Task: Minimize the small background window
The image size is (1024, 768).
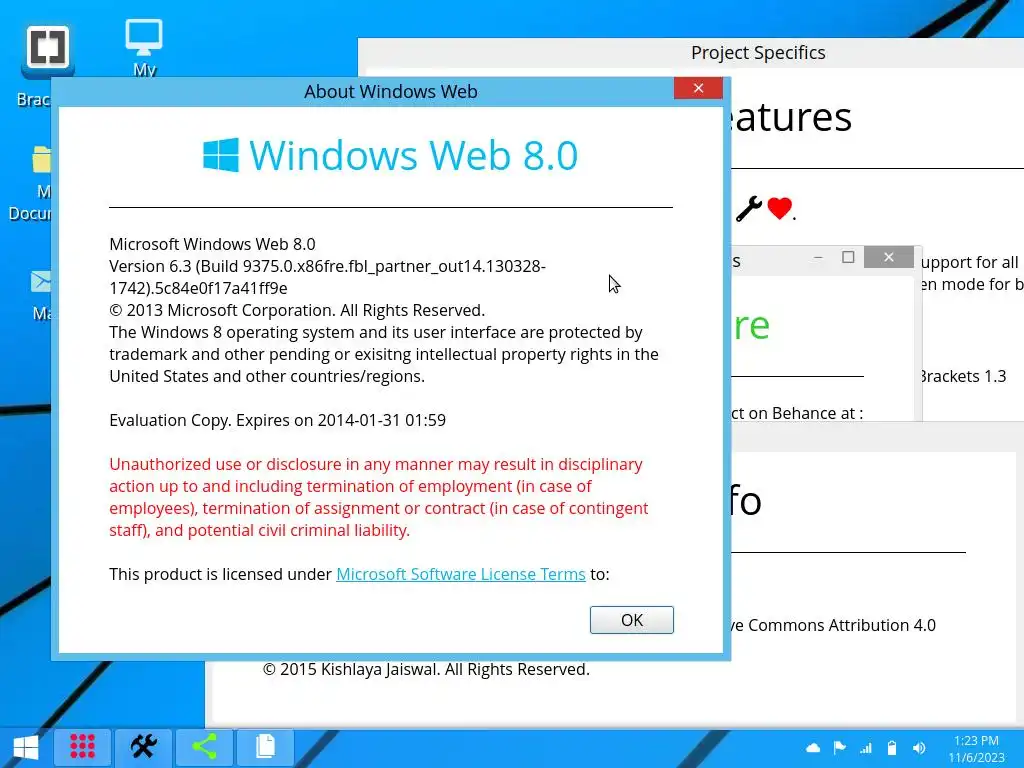Action: (x=818, y=257)
